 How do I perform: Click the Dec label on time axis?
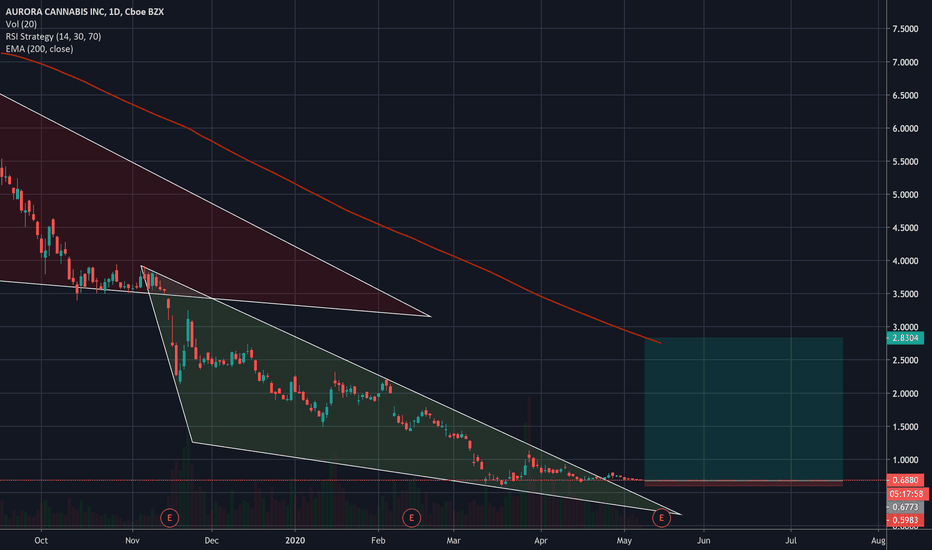212,540
